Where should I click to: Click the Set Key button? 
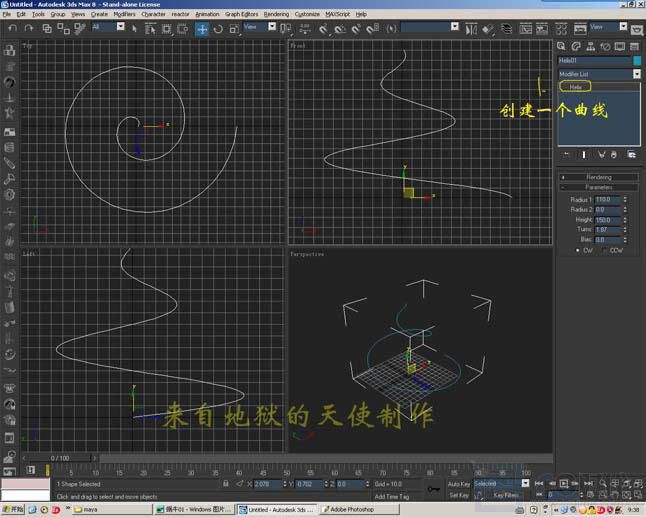(x=459, y=495)
